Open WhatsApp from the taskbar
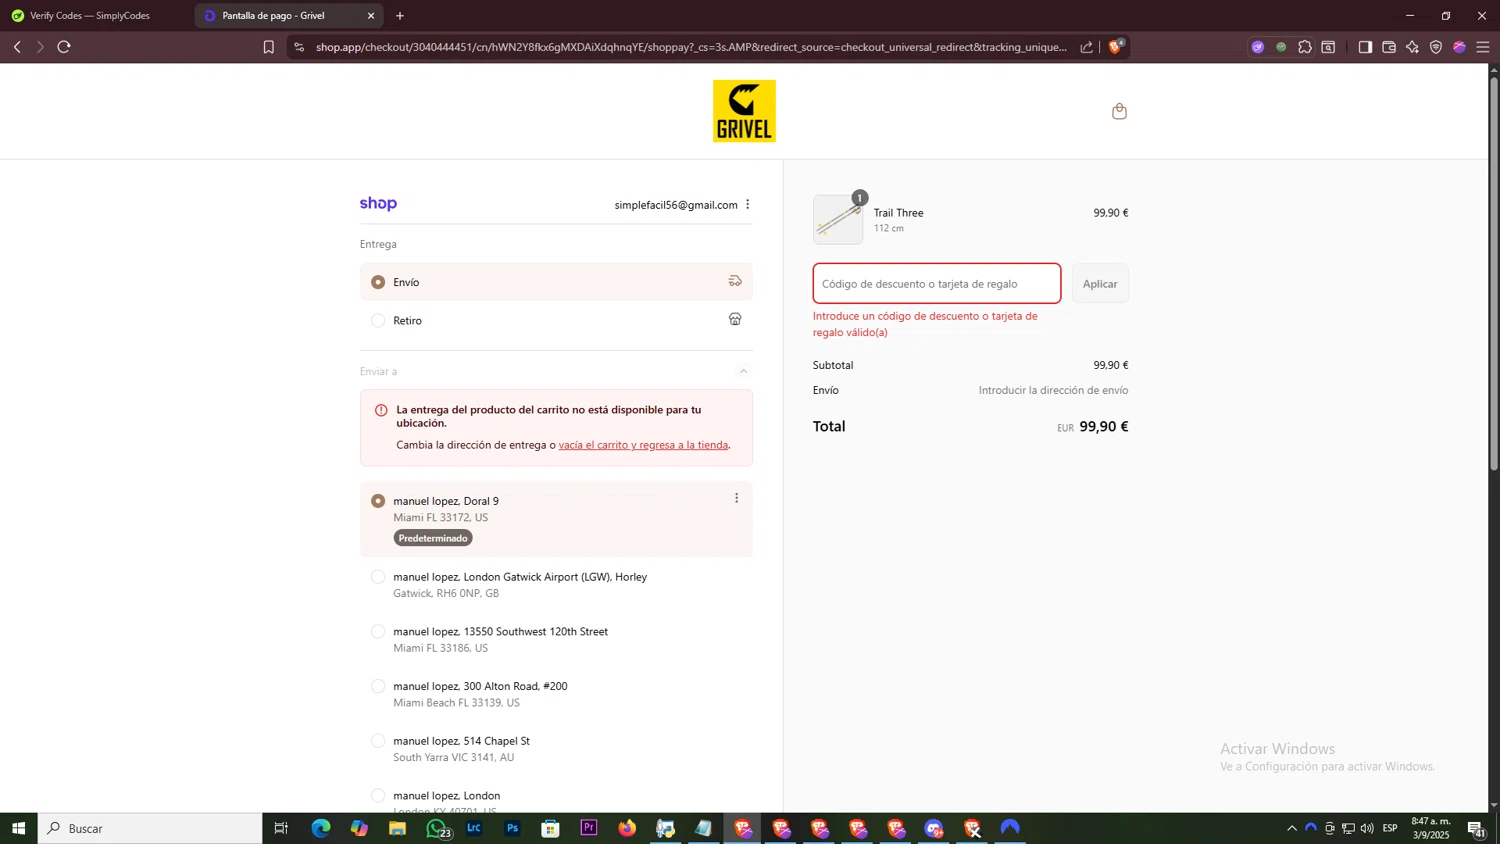This screenshot has height=844, width=1500. pos(436,828)
